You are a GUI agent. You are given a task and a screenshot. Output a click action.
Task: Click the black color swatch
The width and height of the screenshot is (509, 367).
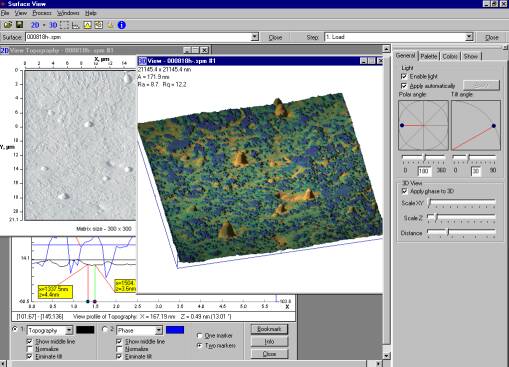tap(85, 330)
